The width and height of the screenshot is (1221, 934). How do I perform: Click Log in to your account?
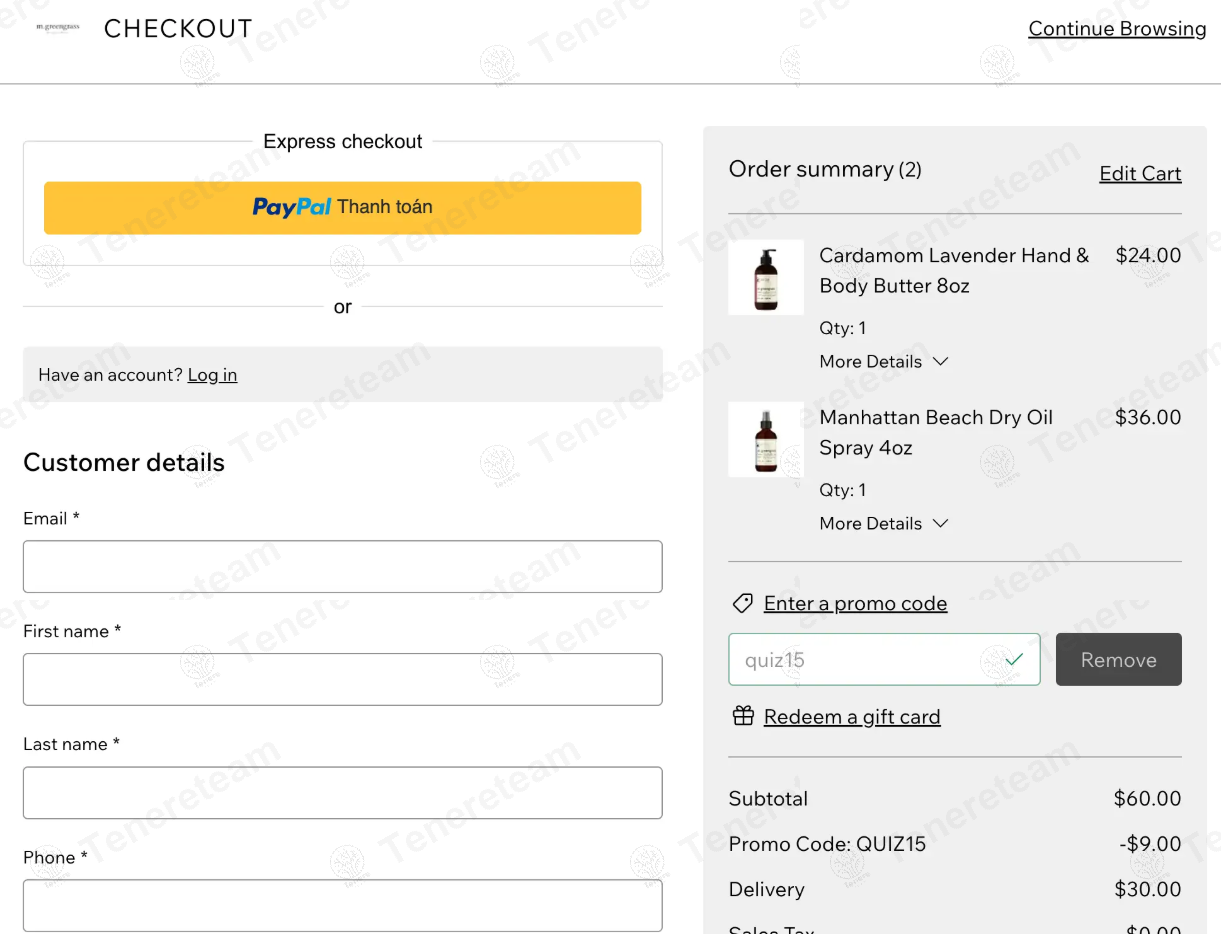(212, 375)
